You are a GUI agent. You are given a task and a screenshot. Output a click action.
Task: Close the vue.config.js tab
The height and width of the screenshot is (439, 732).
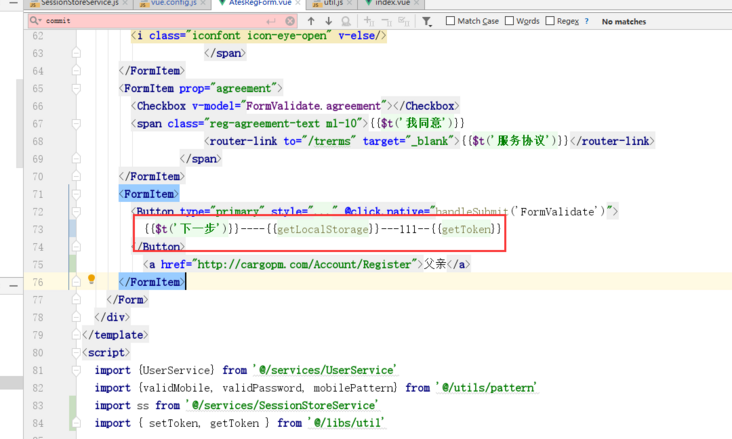(203, 3)
